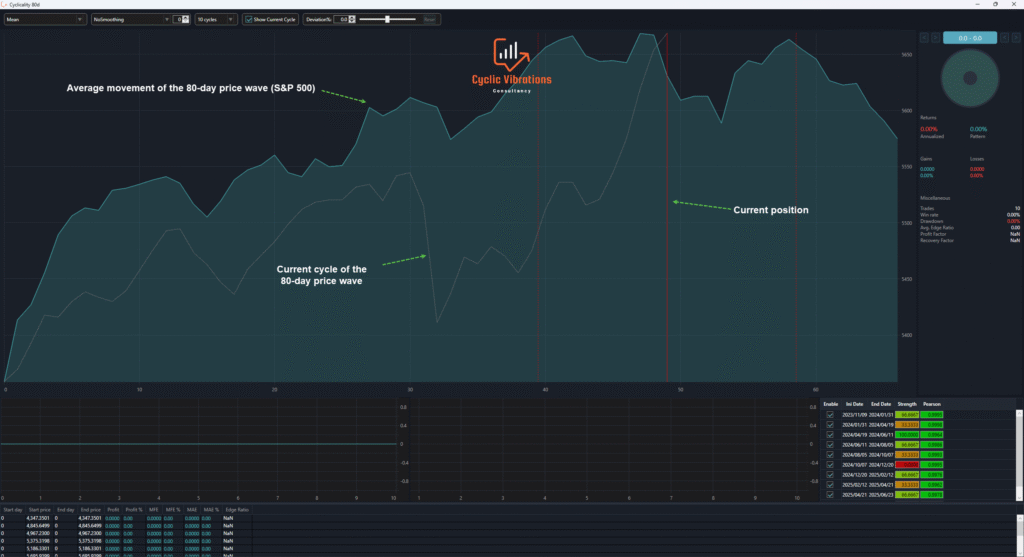Uncheck the cycle starting 2024/10/07

[829, 464]
